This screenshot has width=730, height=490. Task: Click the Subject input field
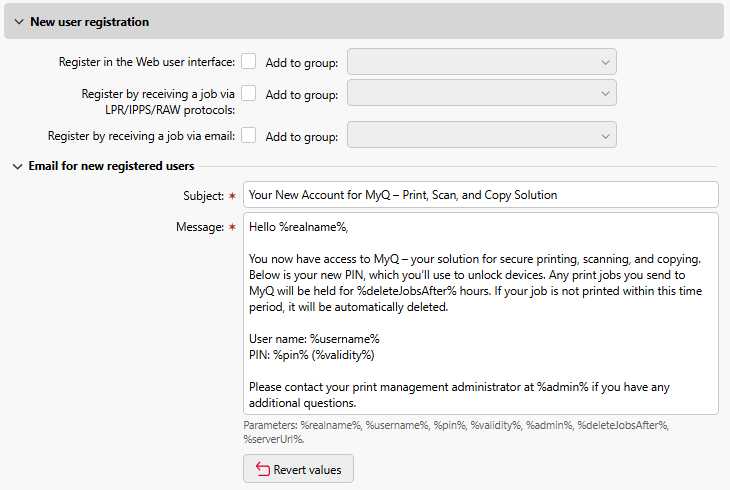(x=480, y=195)
